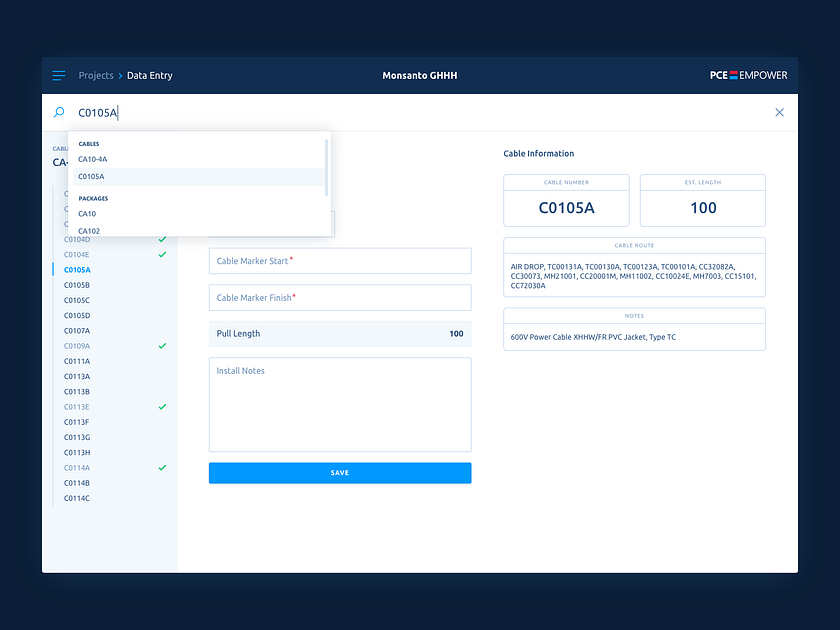The image size is (840, 630).
Task: Click the cable route text starting AIR DROP
Action: pos(634,276)
